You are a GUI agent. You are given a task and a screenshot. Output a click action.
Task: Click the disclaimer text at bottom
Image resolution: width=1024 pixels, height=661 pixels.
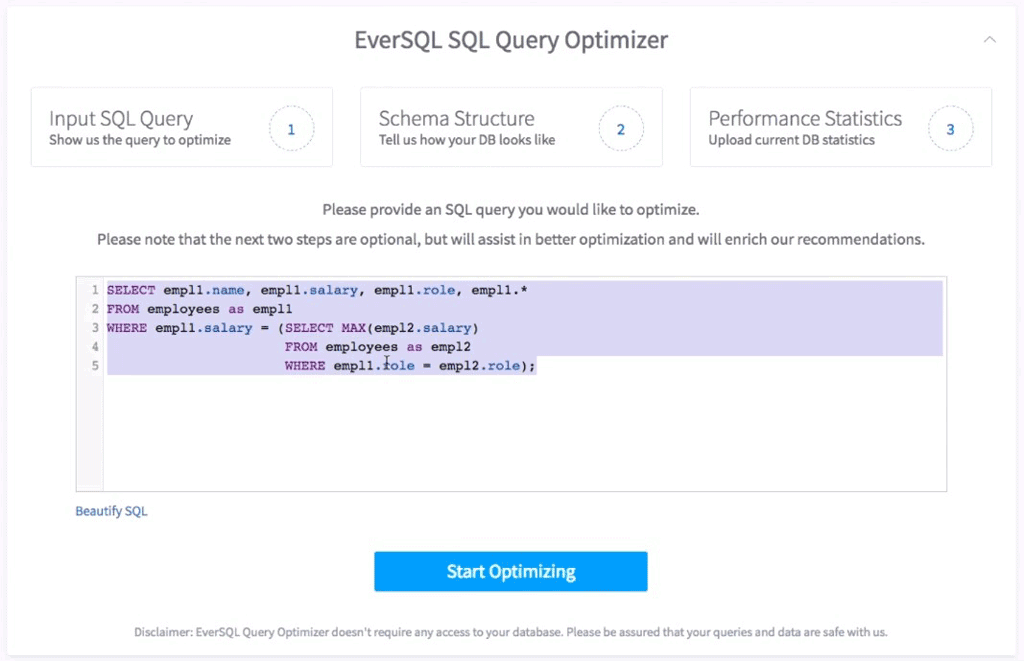511,632
